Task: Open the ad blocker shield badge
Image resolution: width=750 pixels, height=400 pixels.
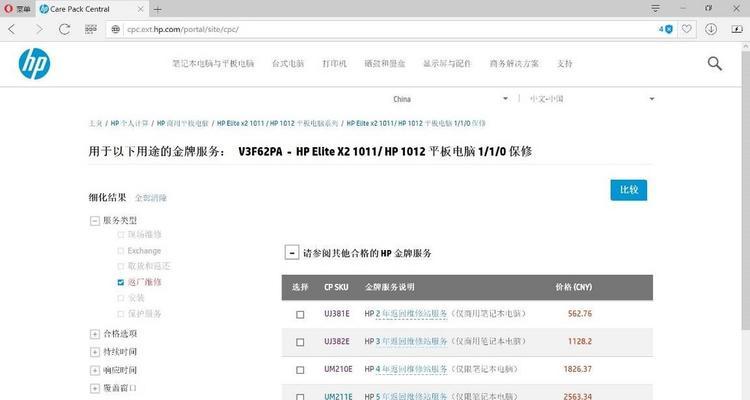Action: [666, 29]
